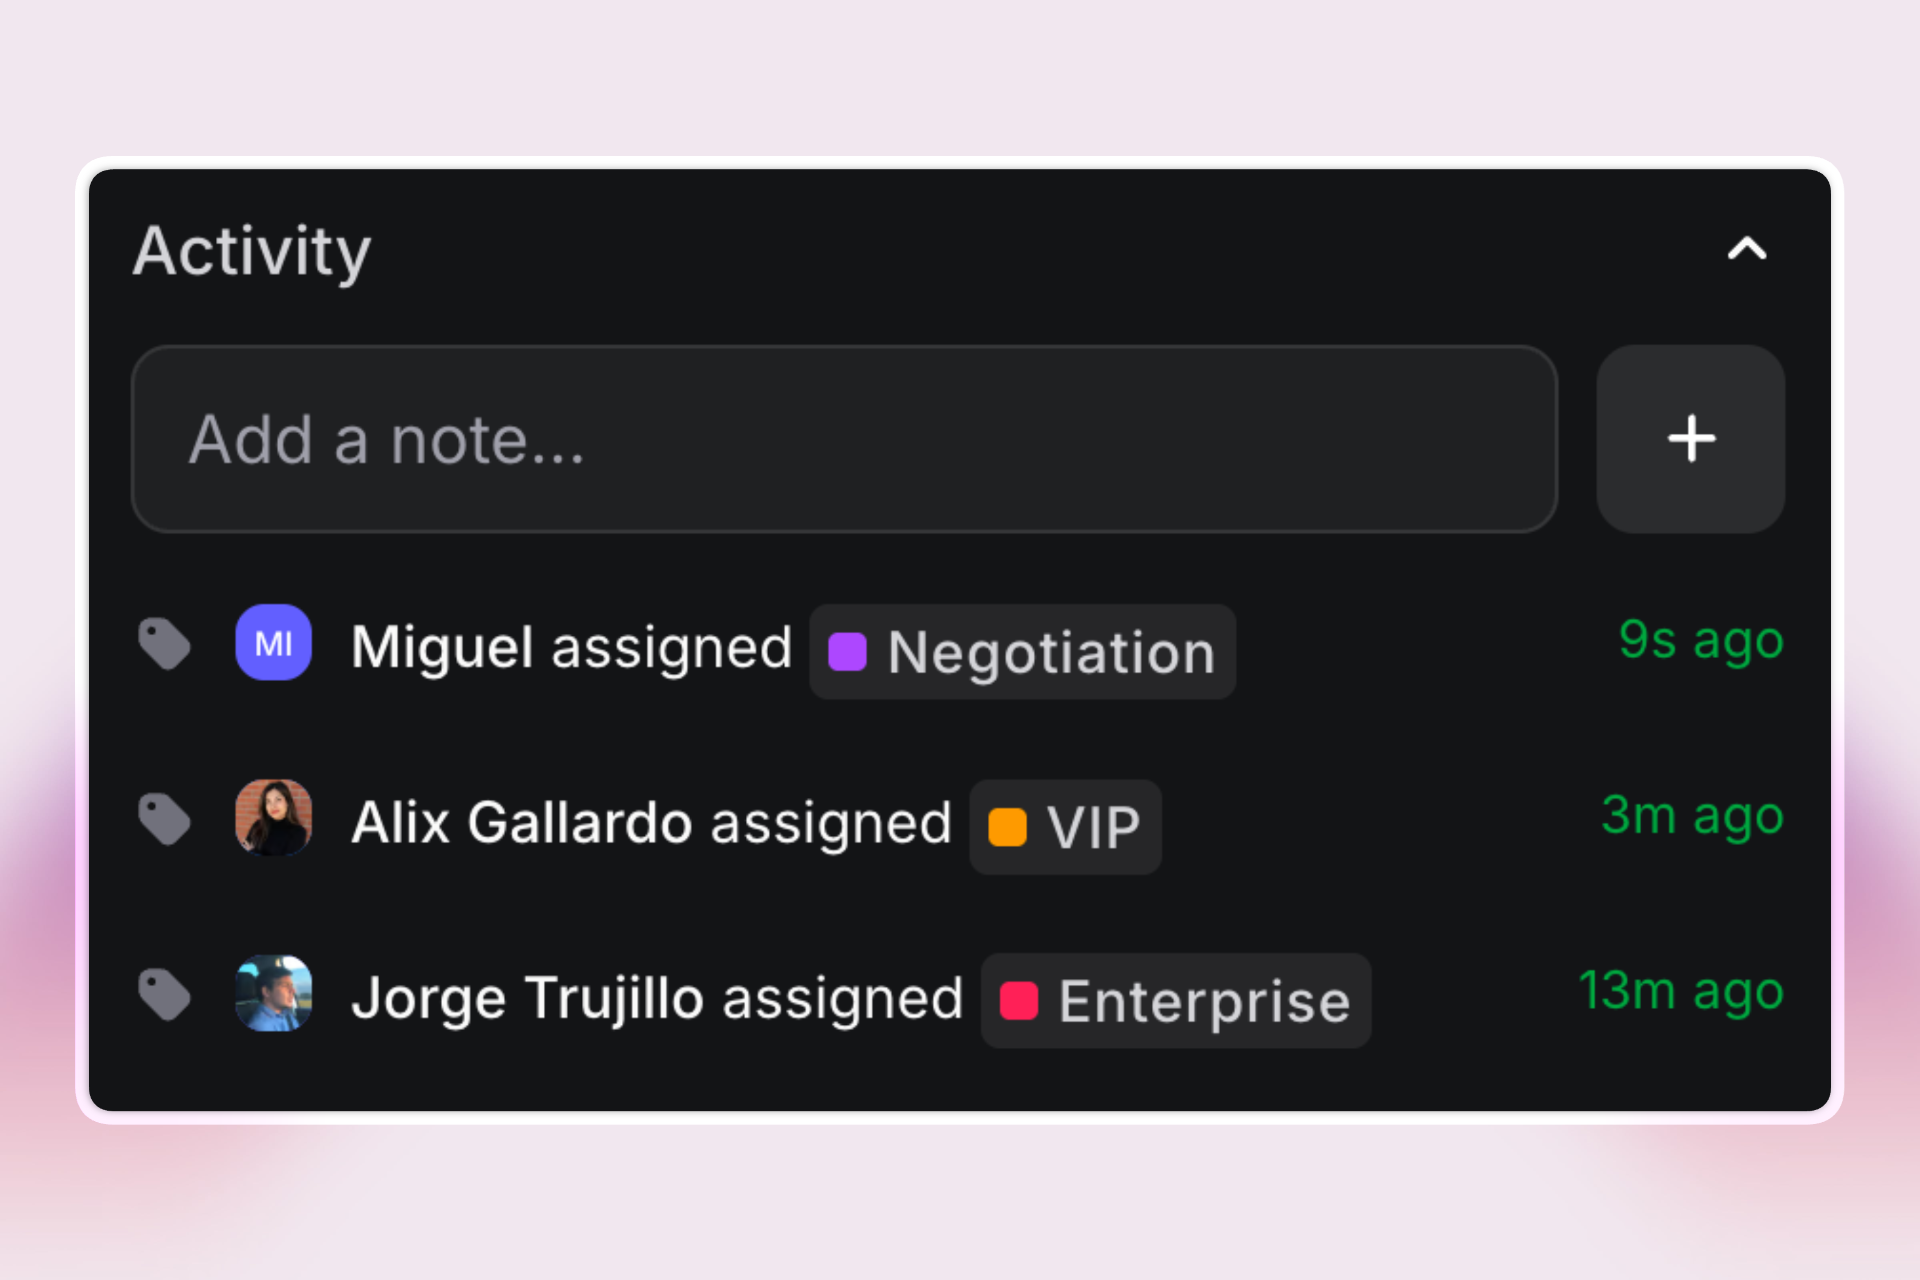The image size is (1920, 1280).
Task: Click the plus icon to add a note
Action: tap(1690, 440)
